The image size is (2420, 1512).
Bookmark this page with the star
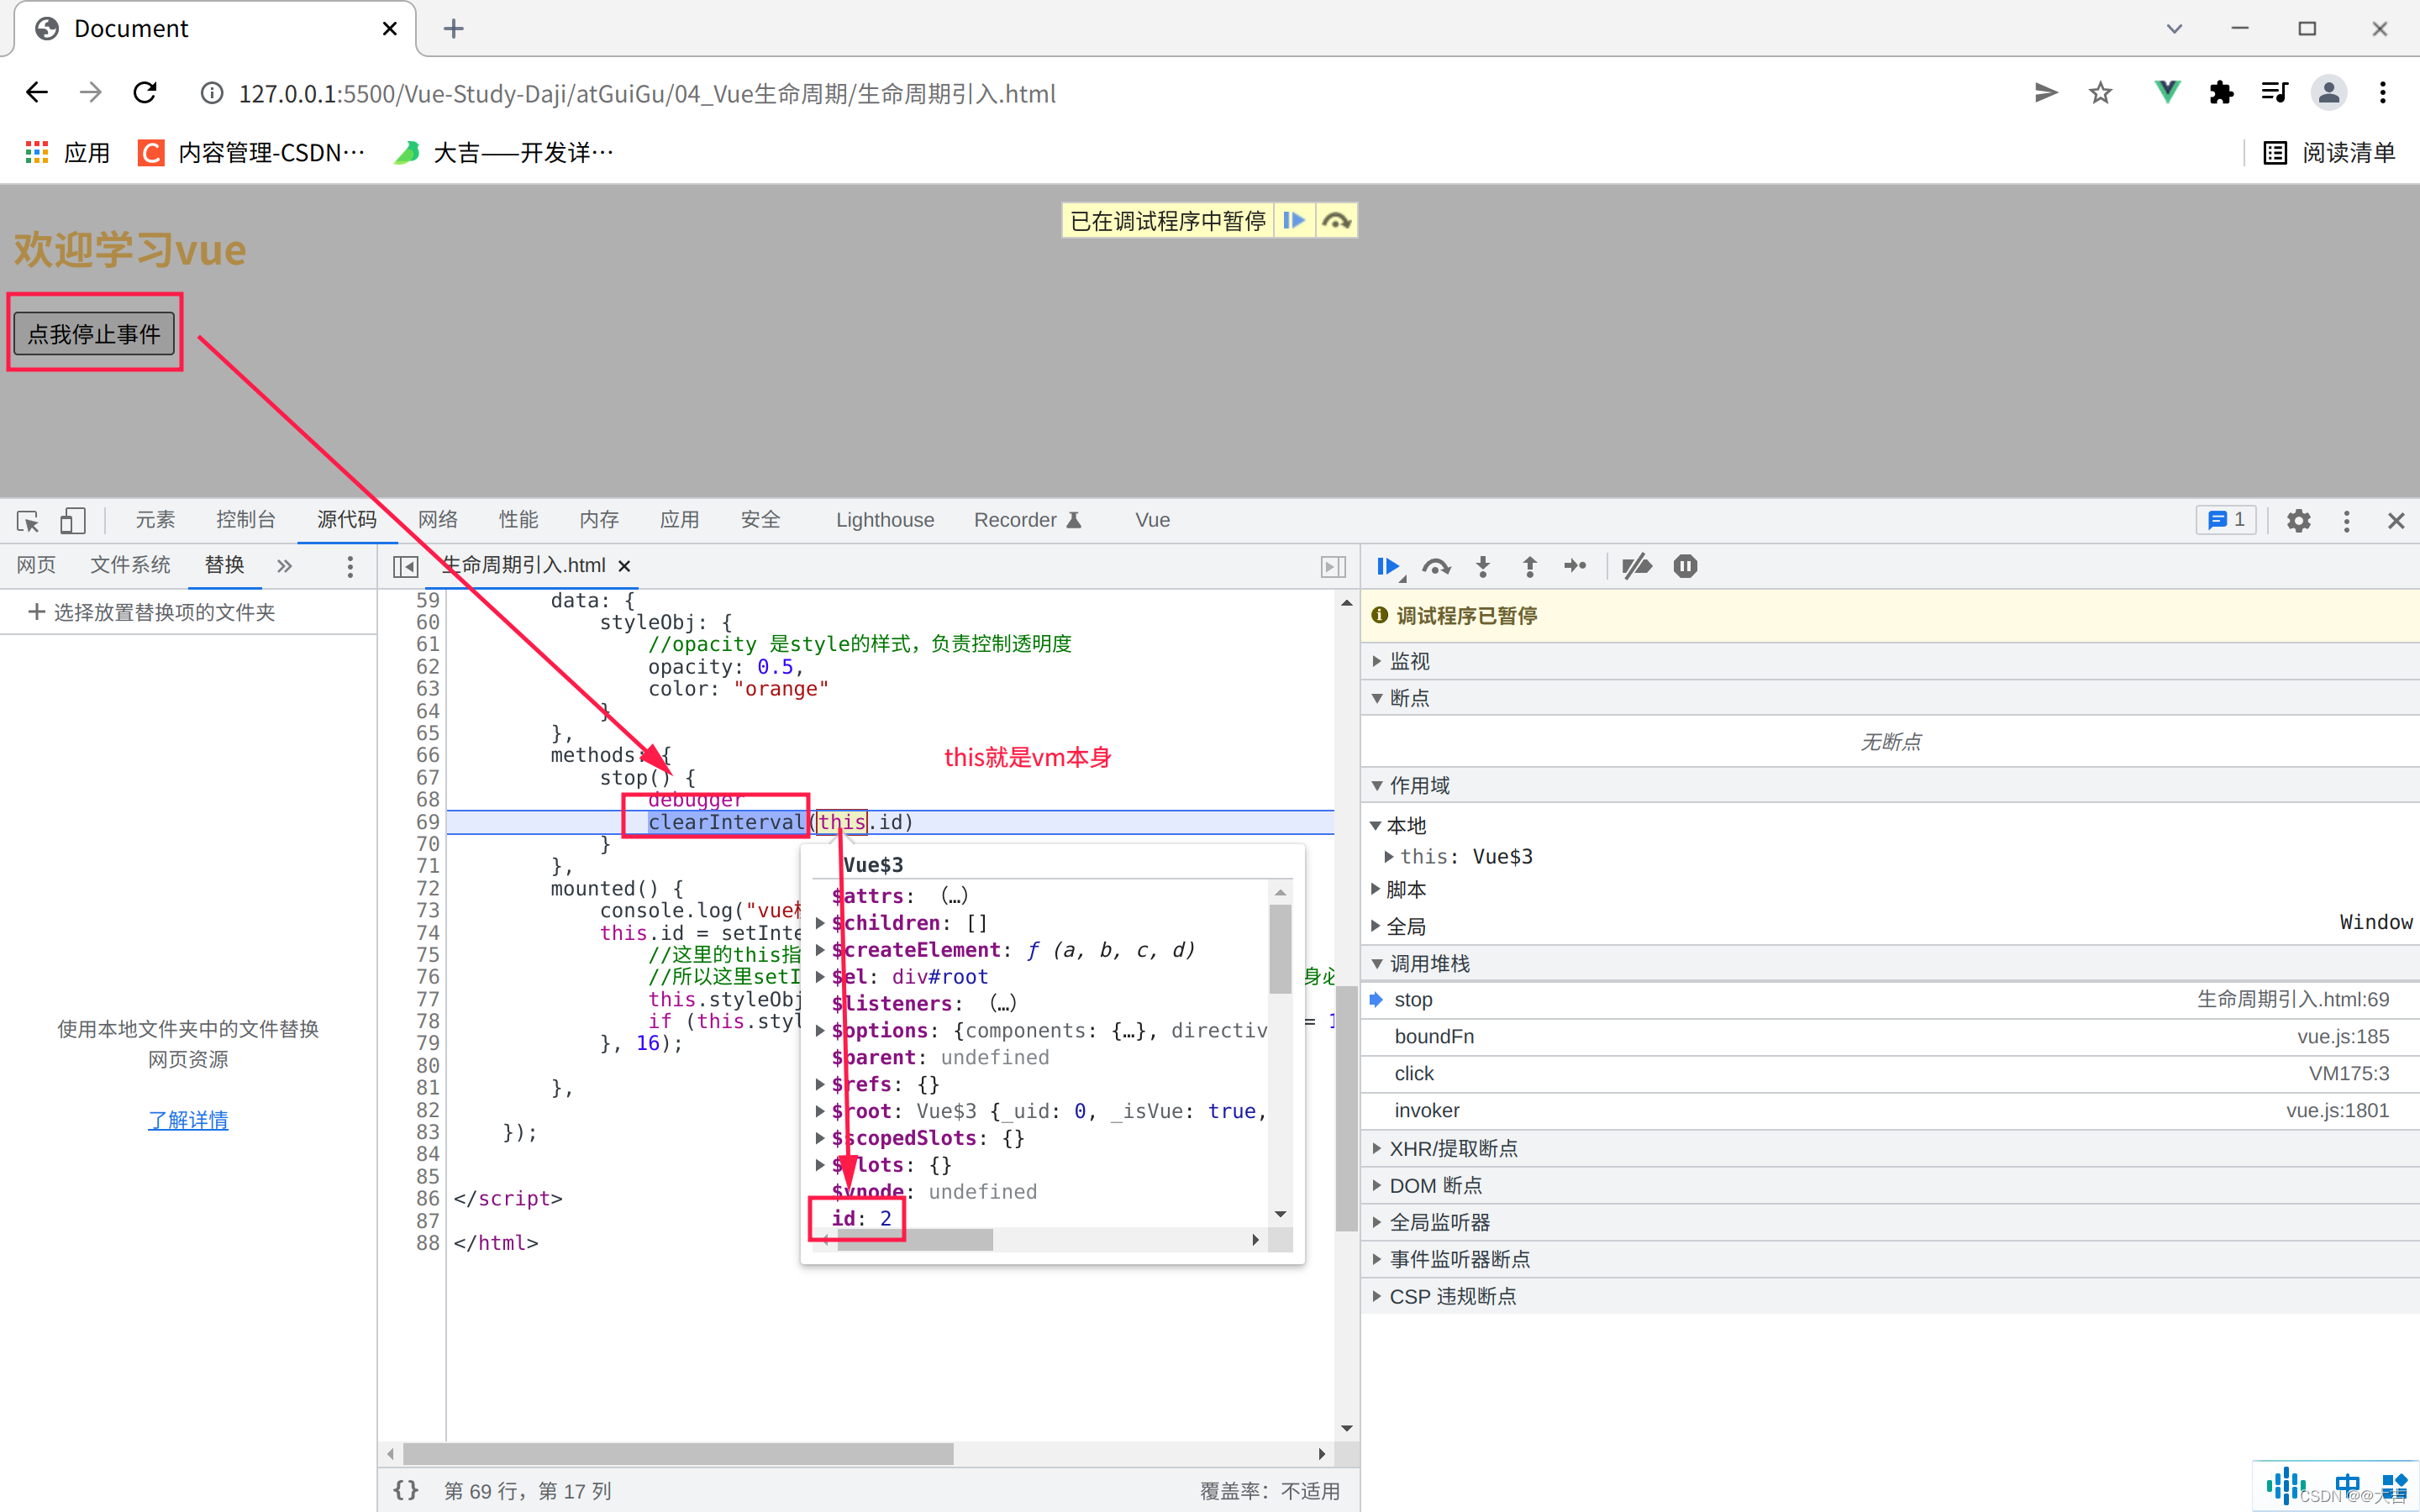(2100, 93)
